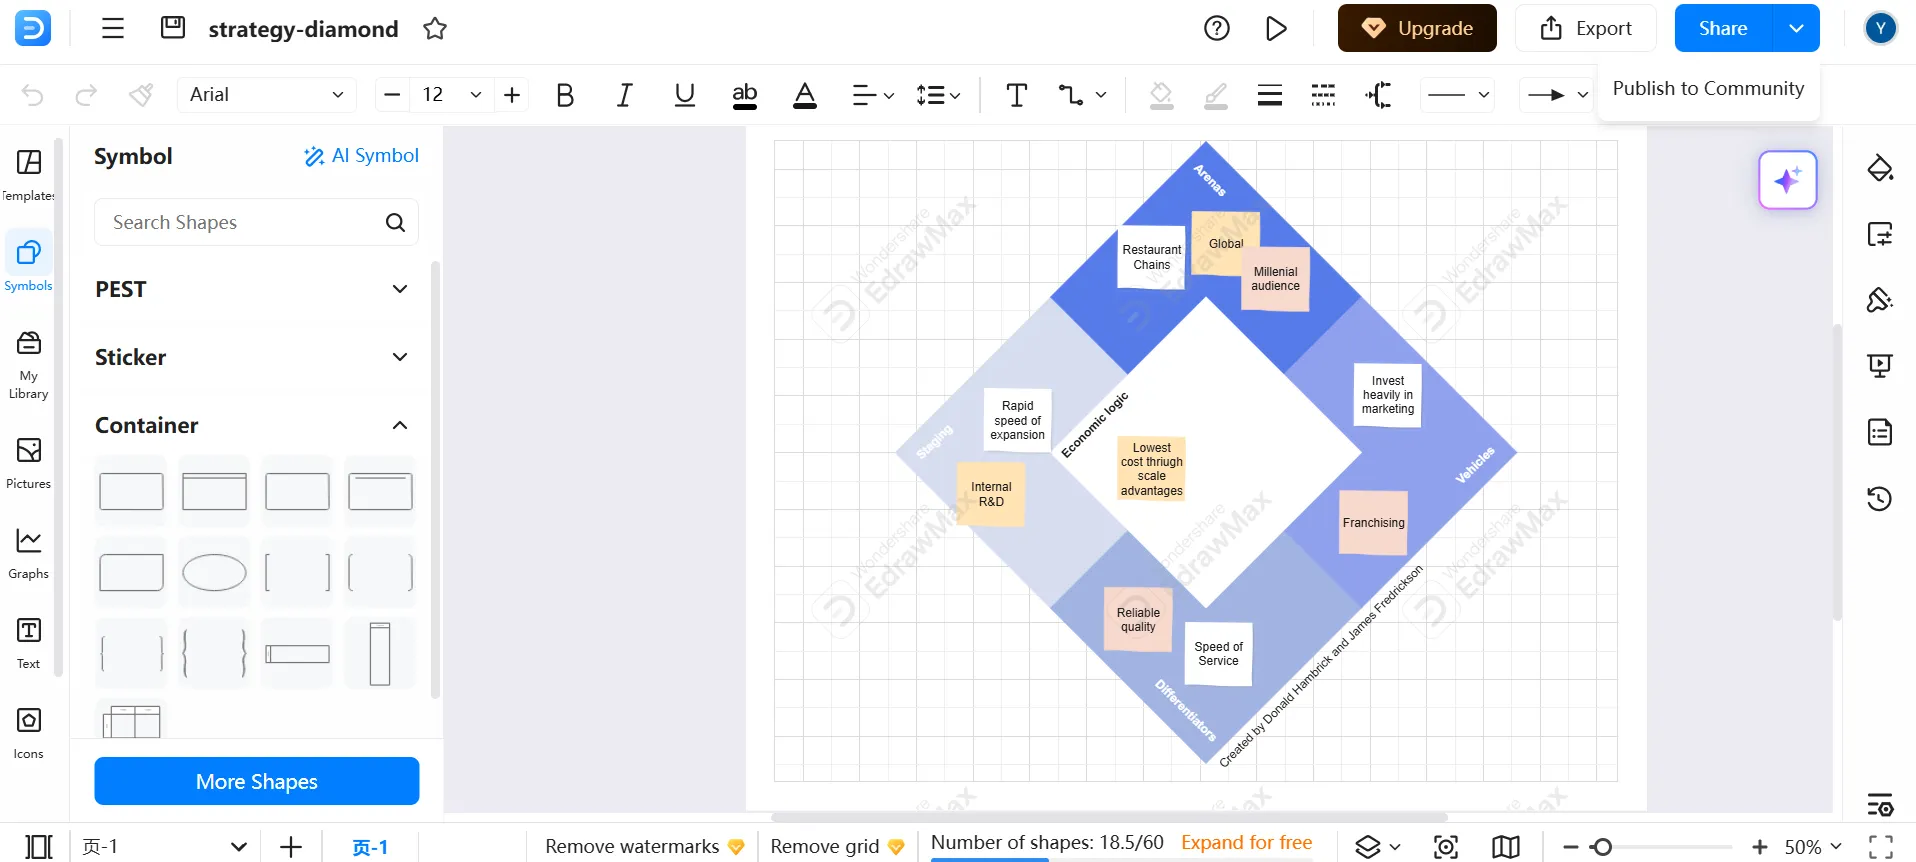The image size is (1916, 862).
Task: Click the save file icon
Action: 173,27
